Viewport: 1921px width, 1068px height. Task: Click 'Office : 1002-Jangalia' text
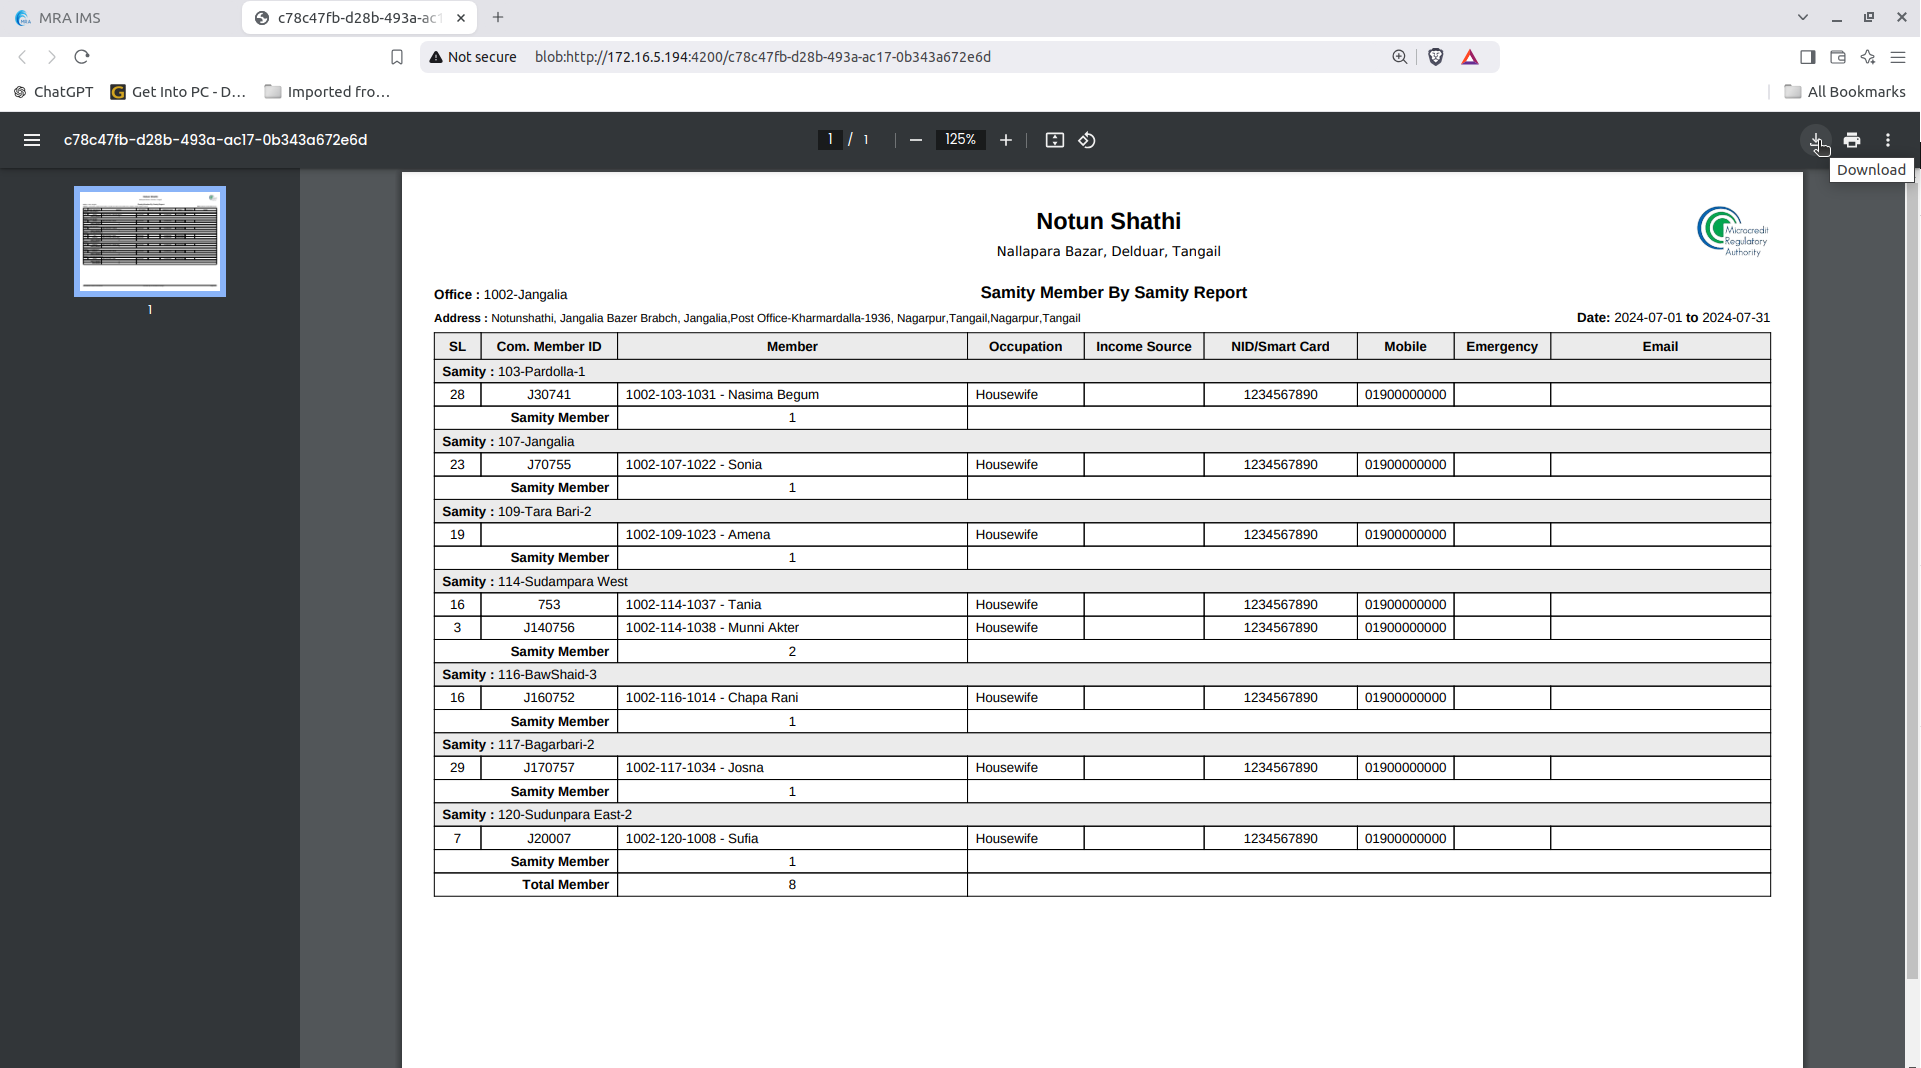500,295
